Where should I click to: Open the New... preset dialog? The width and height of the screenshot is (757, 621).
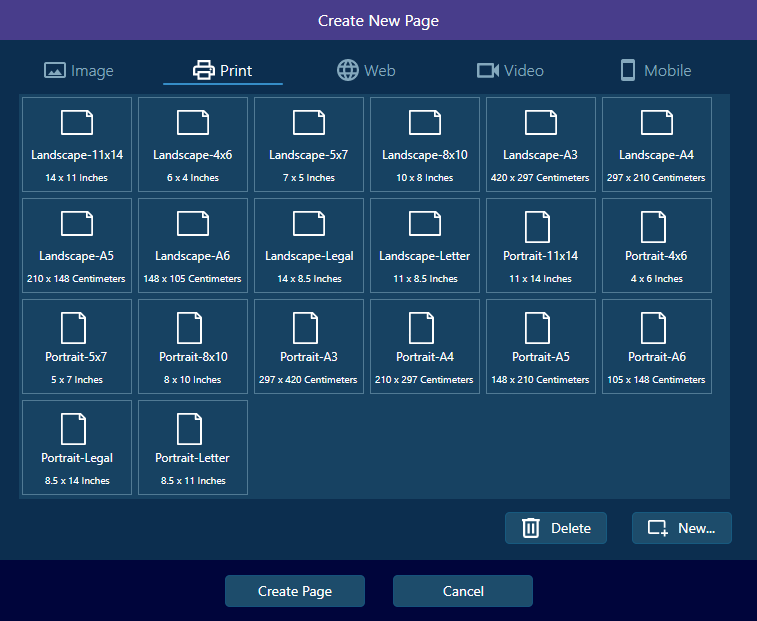(682, 528)
